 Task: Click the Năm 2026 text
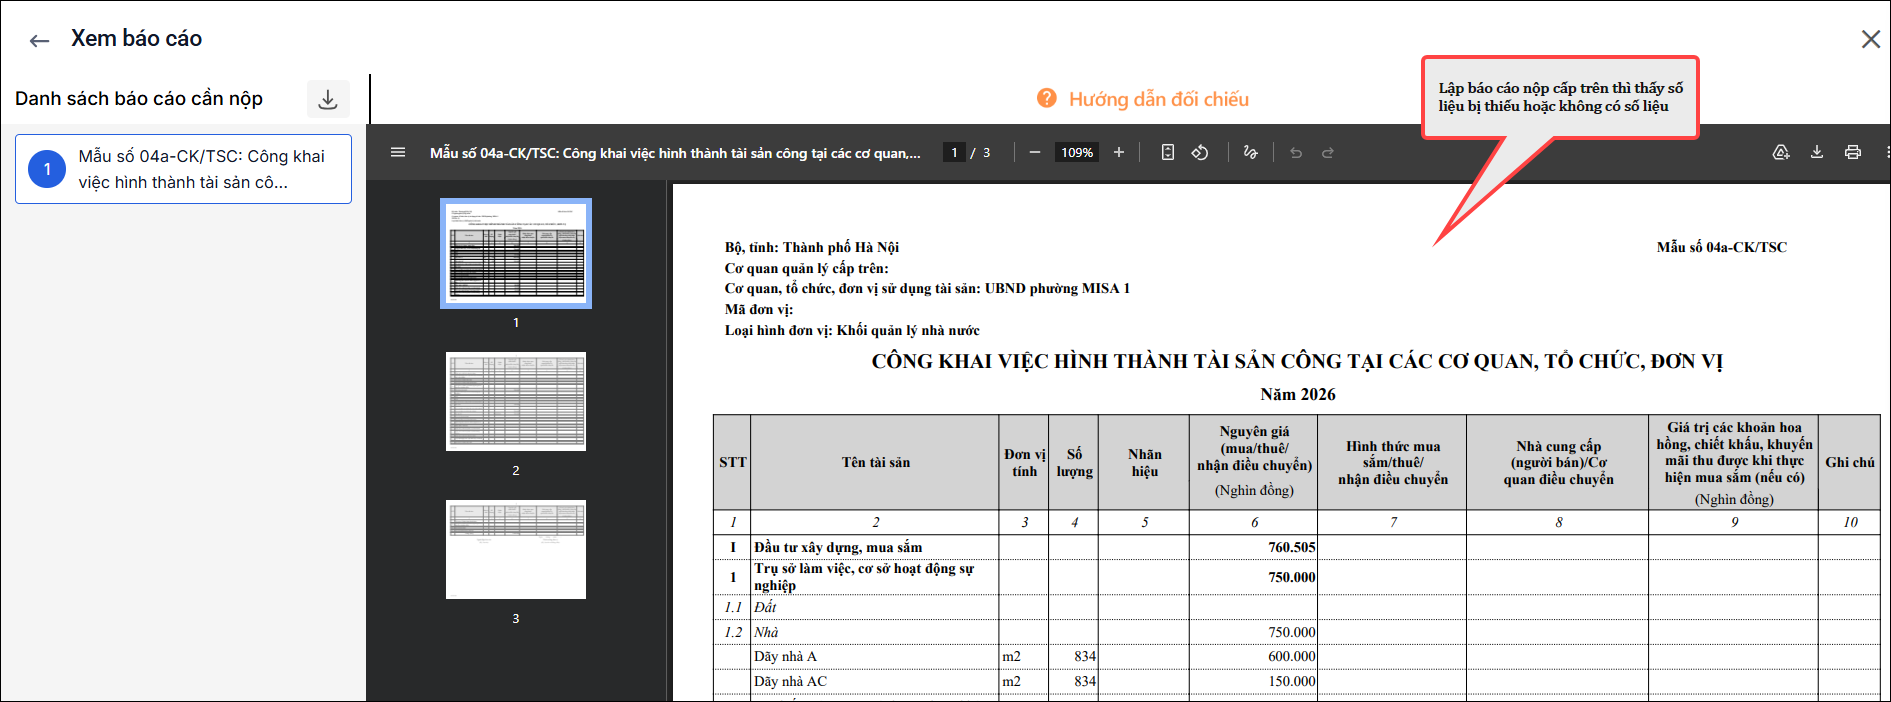pos(1297,394)
